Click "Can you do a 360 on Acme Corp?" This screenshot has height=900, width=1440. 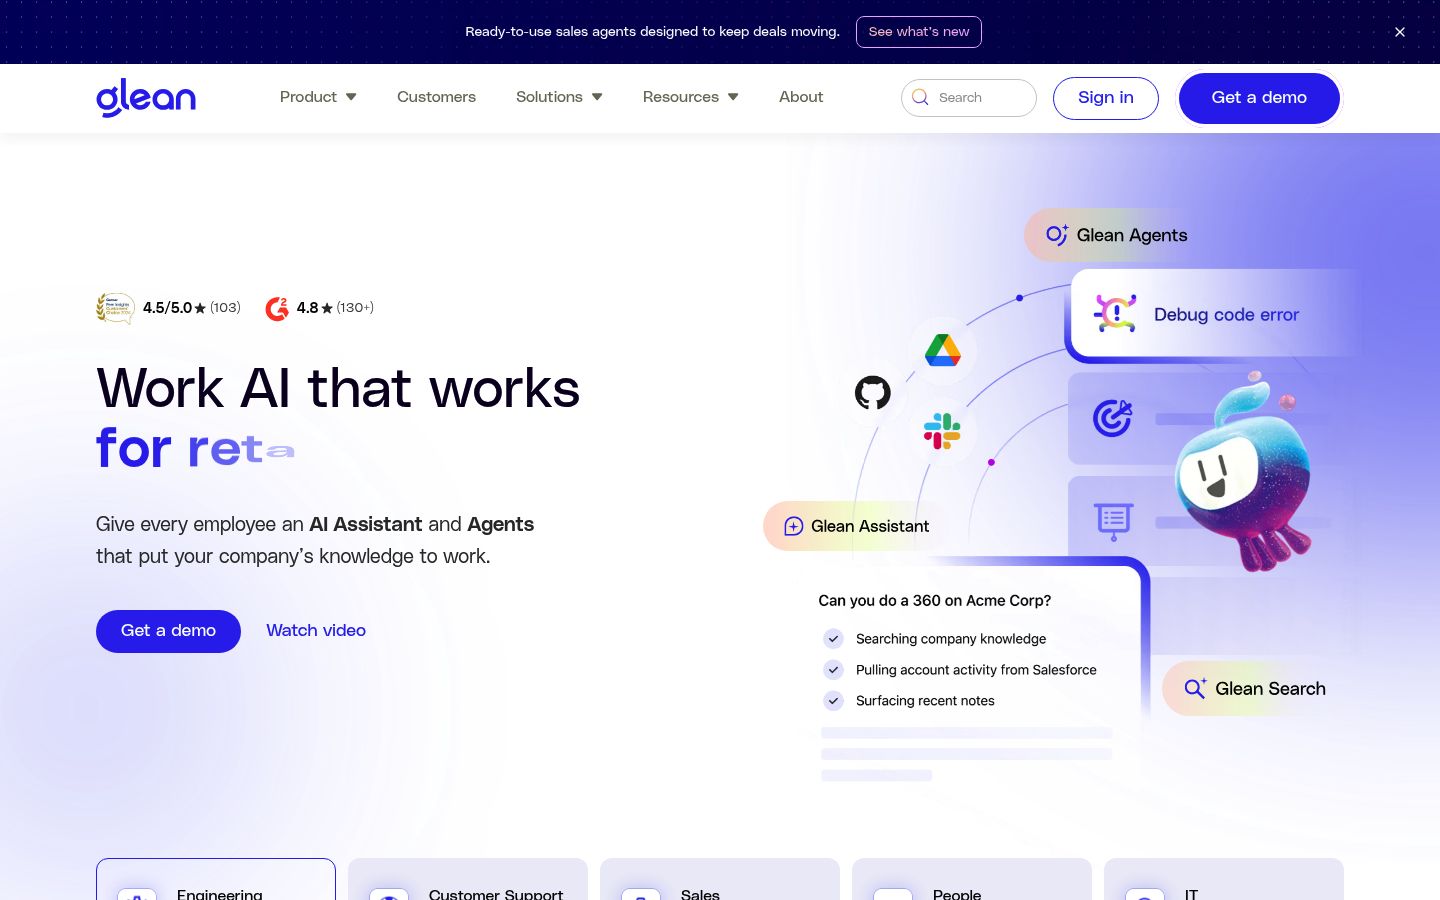tap(935, 601)
